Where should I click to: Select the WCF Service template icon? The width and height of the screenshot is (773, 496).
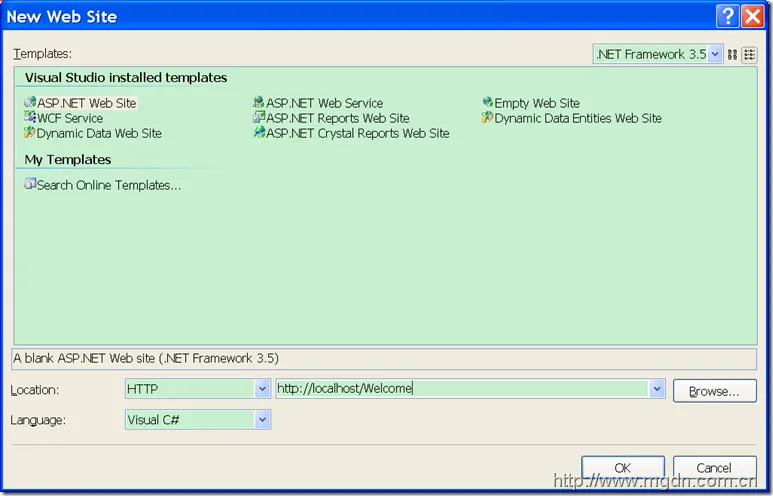coord(30,117)
